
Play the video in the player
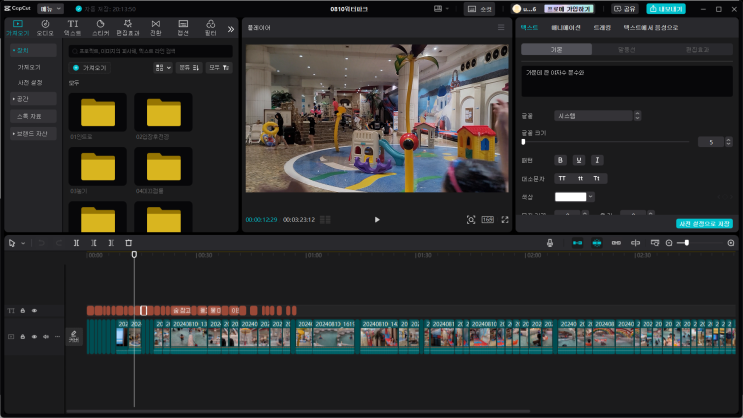pos(377,219)
